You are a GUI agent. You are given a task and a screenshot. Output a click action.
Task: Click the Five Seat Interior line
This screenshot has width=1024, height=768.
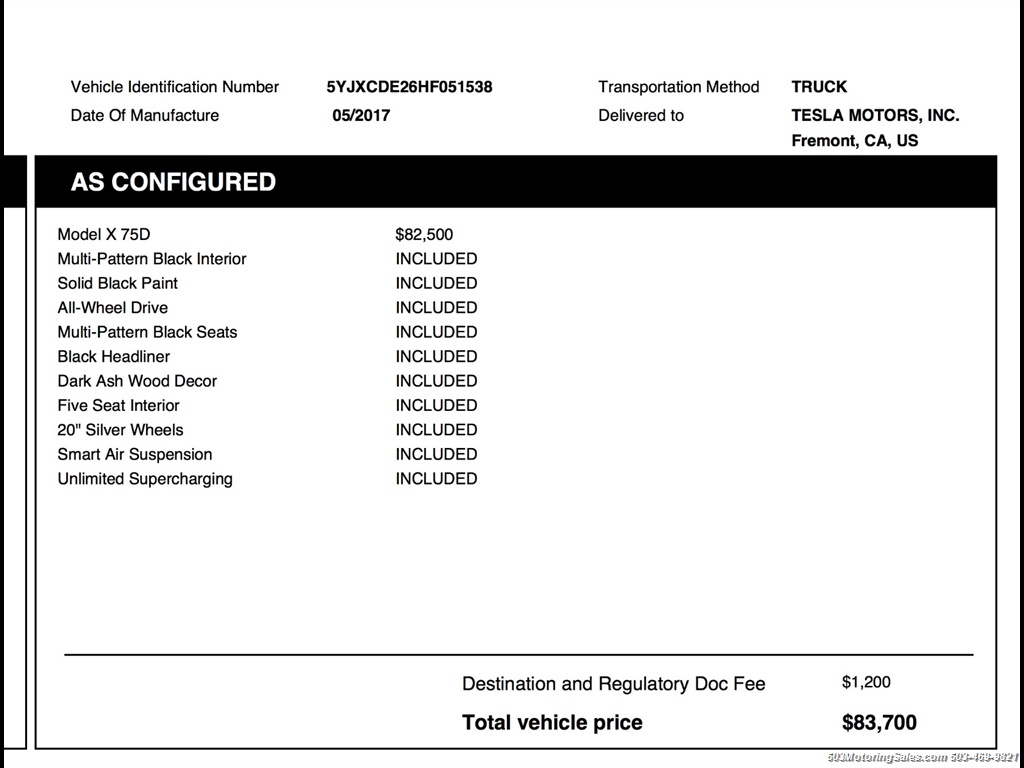coord(119,406)
